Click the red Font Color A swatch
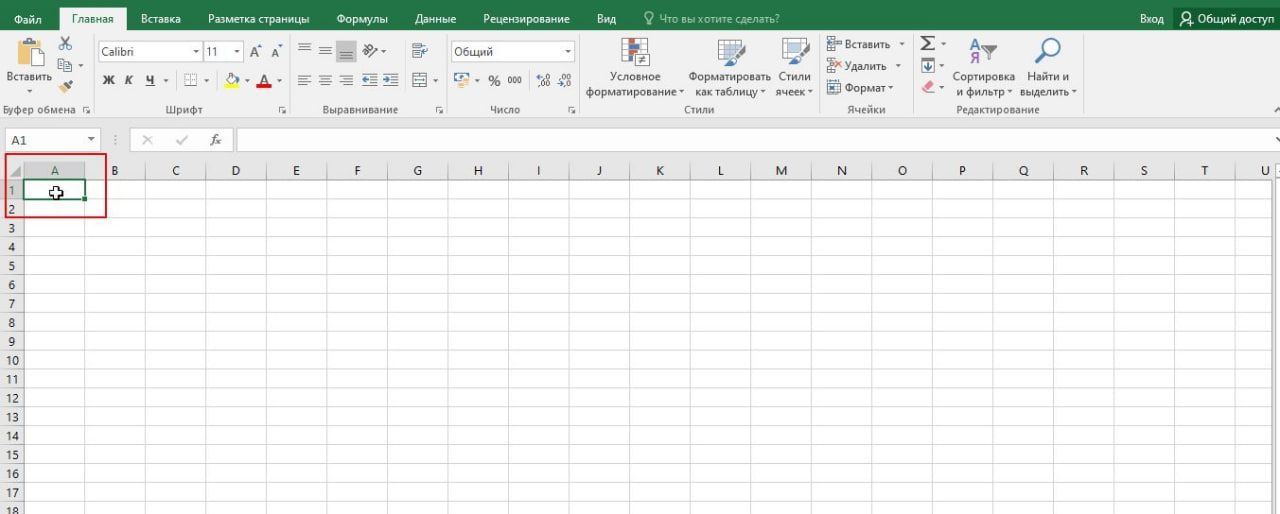This screenshot has height=514, width=1280. coord(264,80)
